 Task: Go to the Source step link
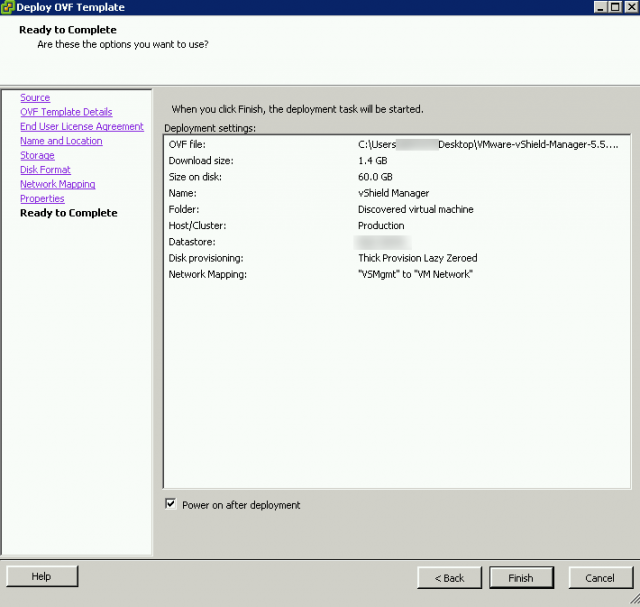coord(35,98)
